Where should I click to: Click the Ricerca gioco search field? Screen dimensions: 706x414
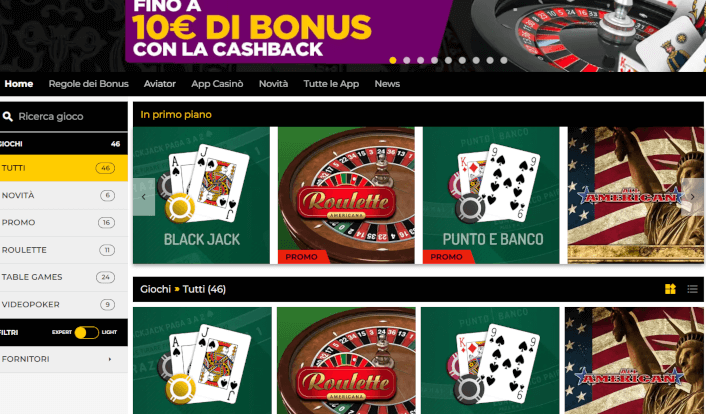point(63,117)
